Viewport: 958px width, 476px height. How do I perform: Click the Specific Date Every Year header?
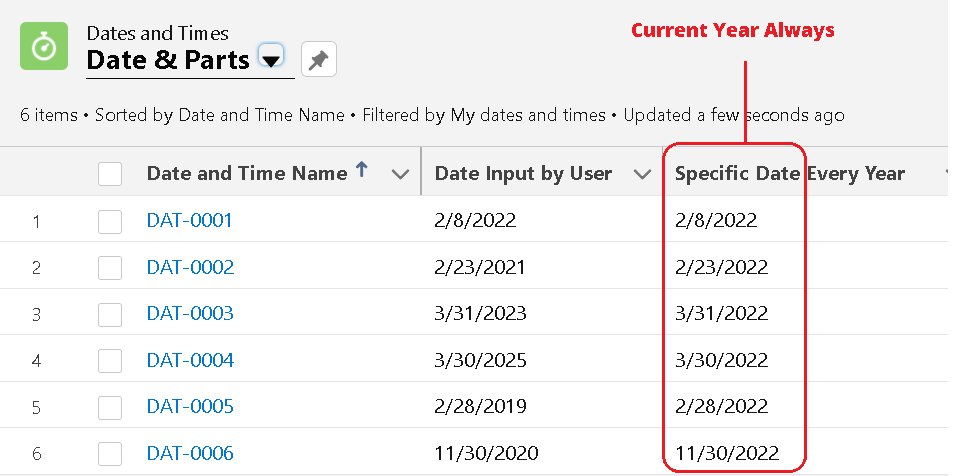click(x=789, y=174)
